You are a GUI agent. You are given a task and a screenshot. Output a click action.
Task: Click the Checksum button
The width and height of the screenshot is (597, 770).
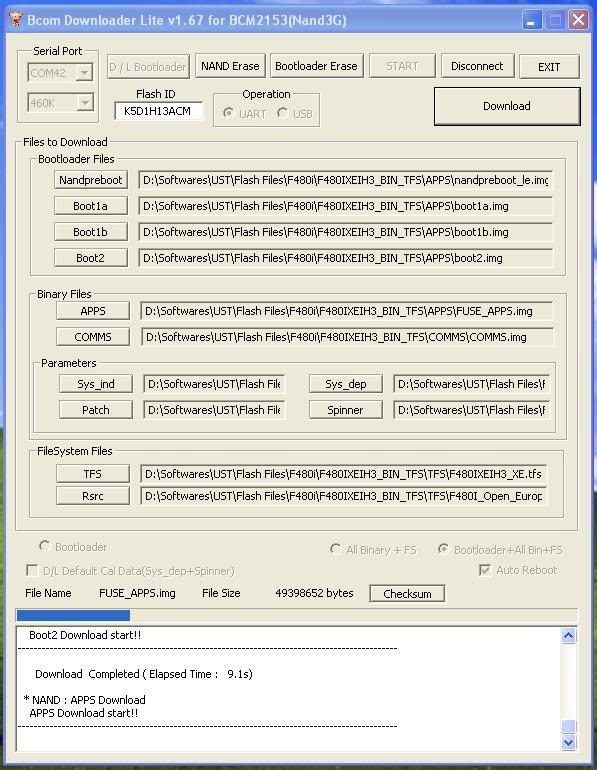point(407,593)
